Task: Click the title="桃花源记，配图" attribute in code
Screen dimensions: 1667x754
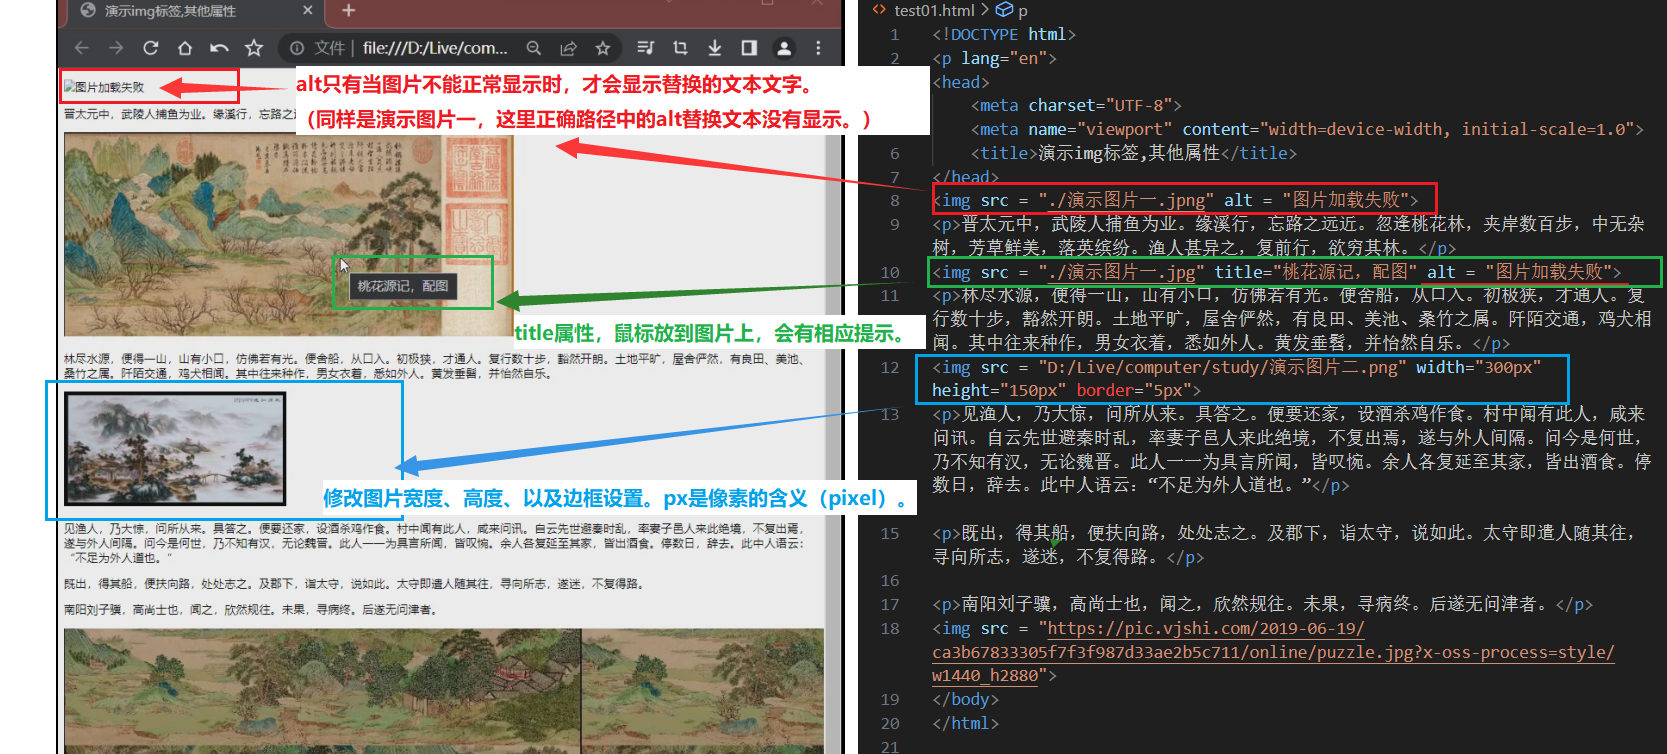Action: tap(1314, 273)
